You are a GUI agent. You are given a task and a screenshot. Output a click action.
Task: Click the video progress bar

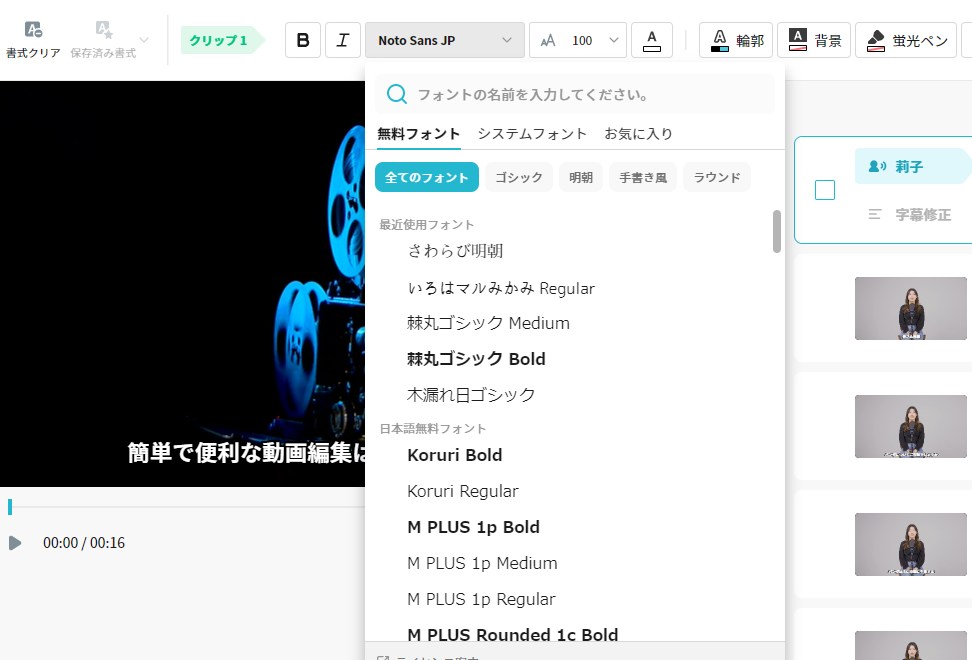186,507
